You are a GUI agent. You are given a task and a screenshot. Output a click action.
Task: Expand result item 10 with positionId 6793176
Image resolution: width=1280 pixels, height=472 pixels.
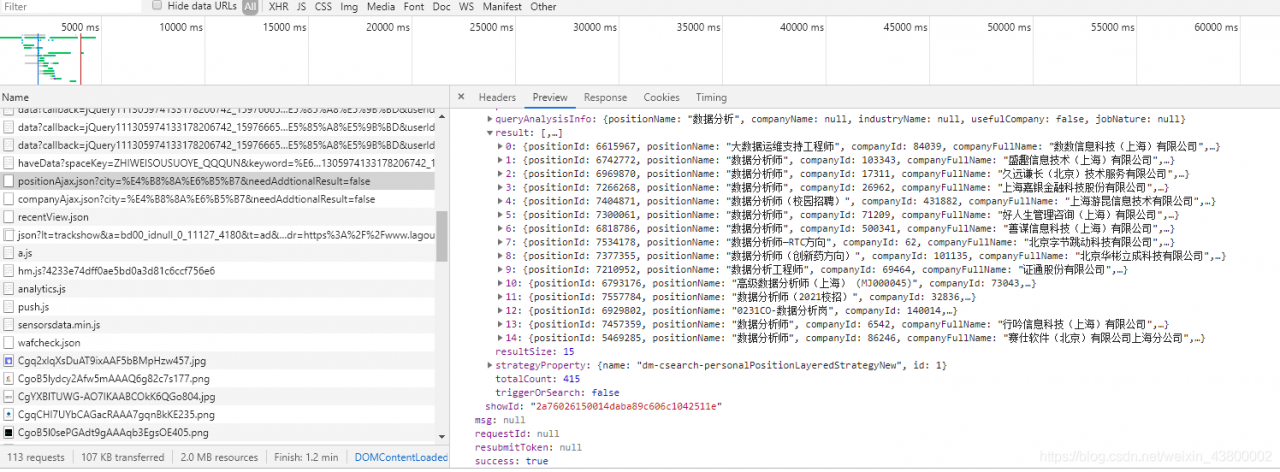(500, 283)
